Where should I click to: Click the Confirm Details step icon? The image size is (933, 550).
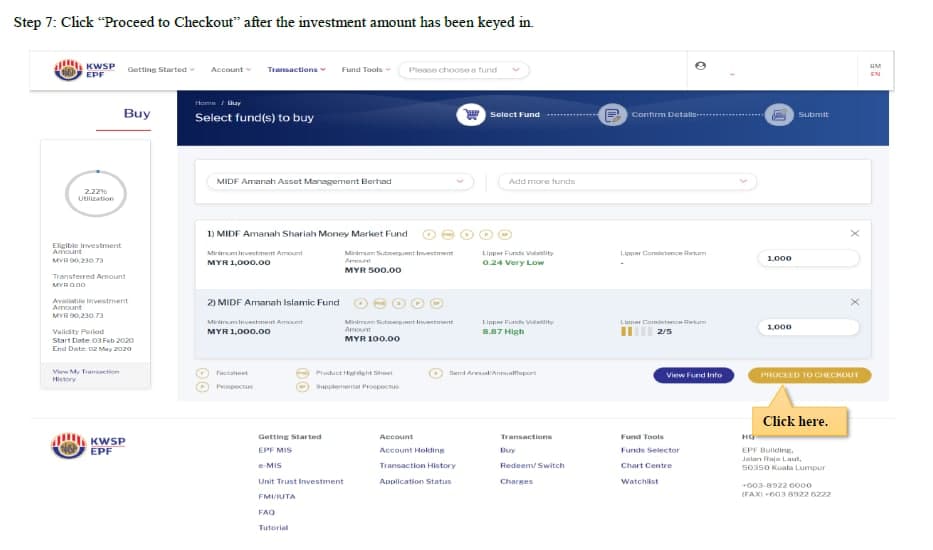[x=612, y=114]
